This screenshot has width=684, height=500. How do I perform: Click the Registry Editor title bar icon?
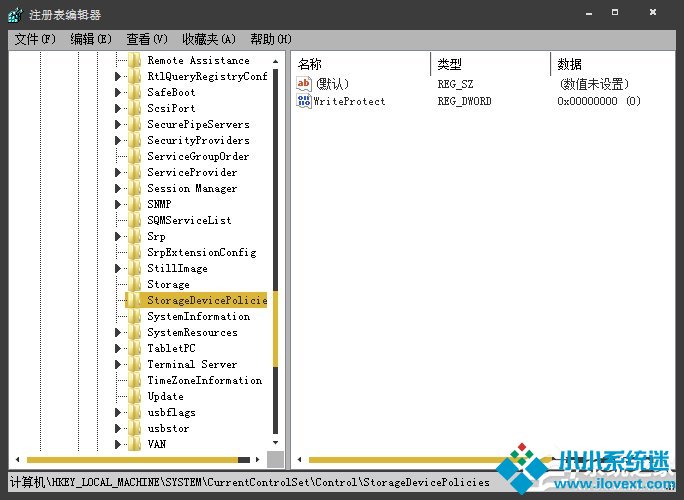(x=16, y=14)
